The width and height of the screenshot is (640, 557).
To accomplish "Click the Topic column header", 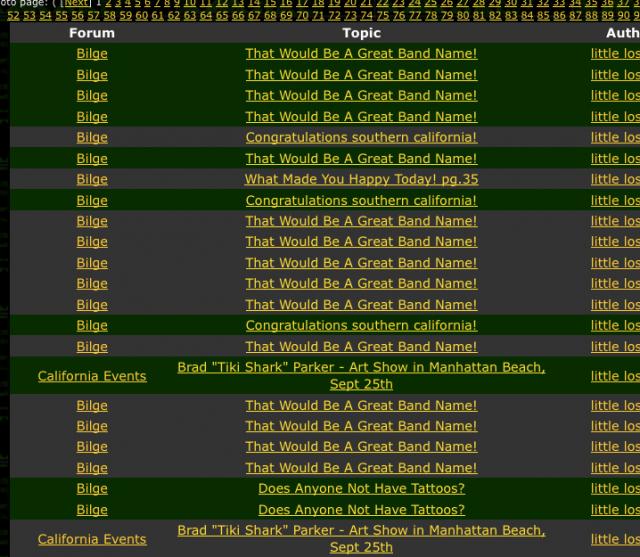I will tap(361, 33).
